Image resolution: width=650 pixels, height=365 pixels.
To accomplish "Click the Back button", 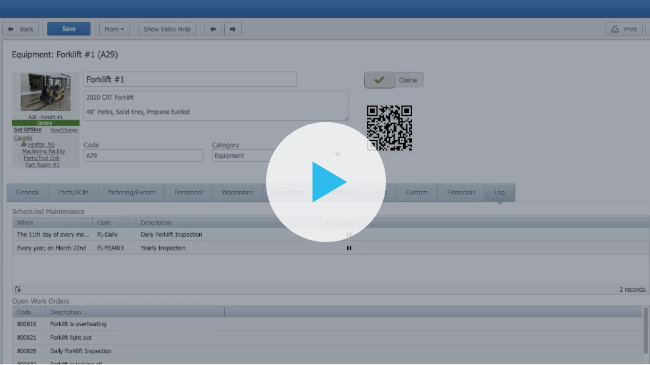I will [x=21, y=29].
